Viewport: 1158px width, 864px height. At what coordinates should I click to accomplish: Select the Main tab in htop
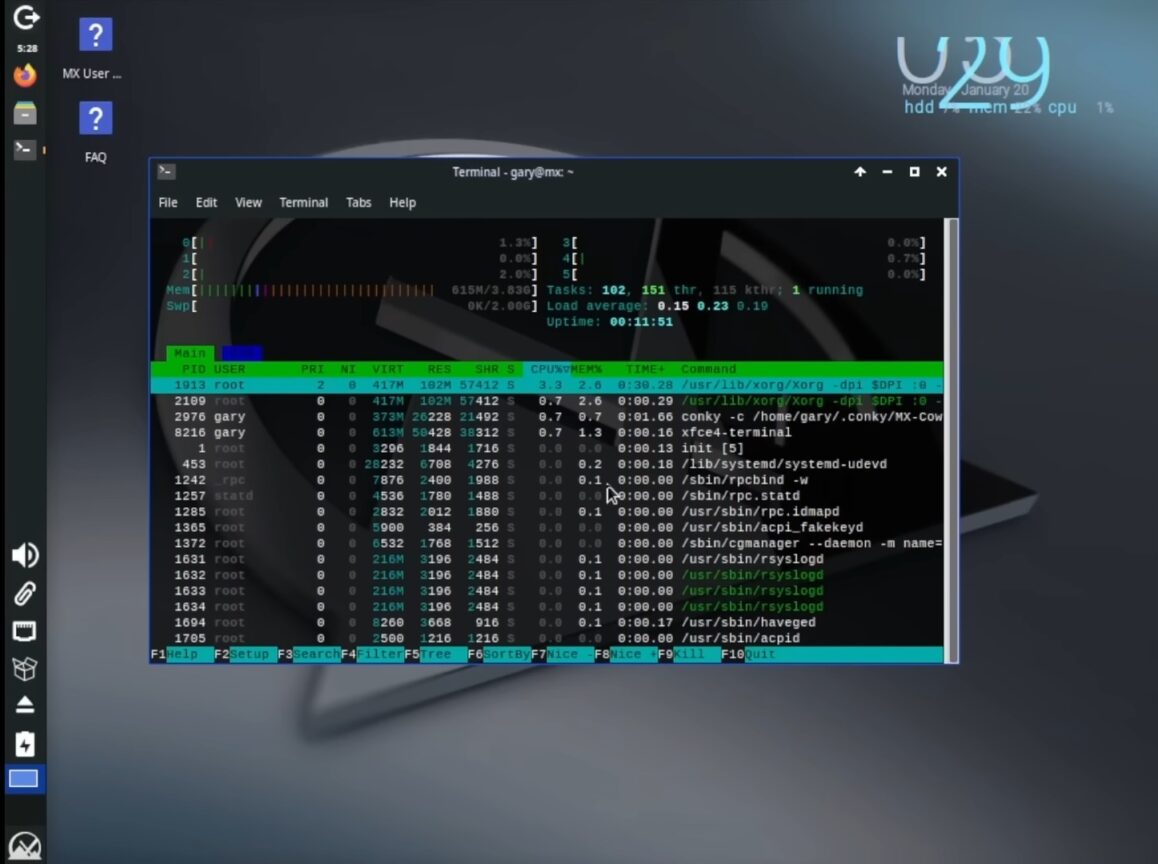[x=189, y=352]
